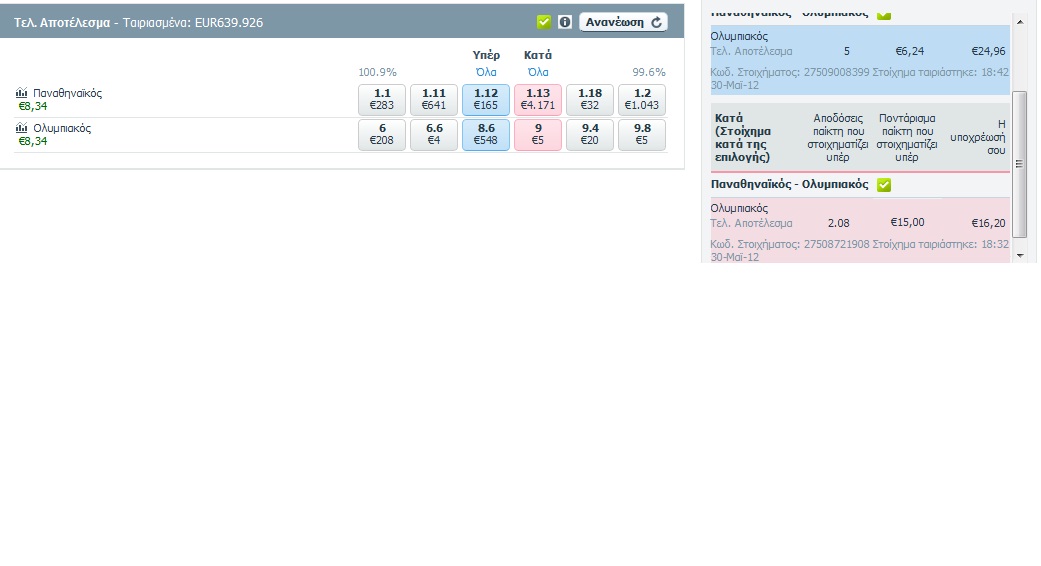
Task: Click the Ολυμπιακός team name in market
Action: tap(62, 128)
